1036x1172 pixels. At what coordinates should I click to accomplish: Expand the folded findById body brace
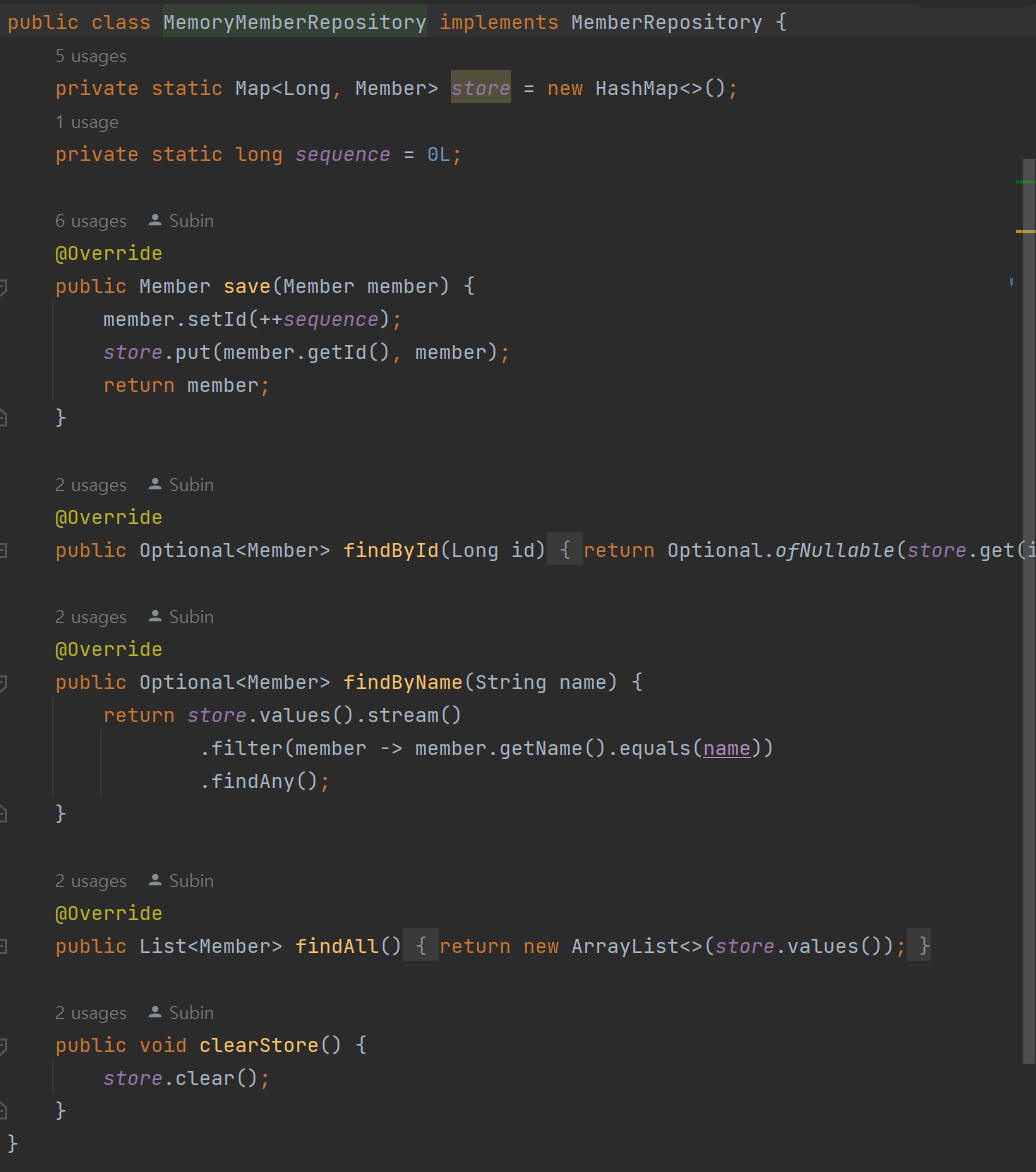pyautogui.click(x=565, y=550)
